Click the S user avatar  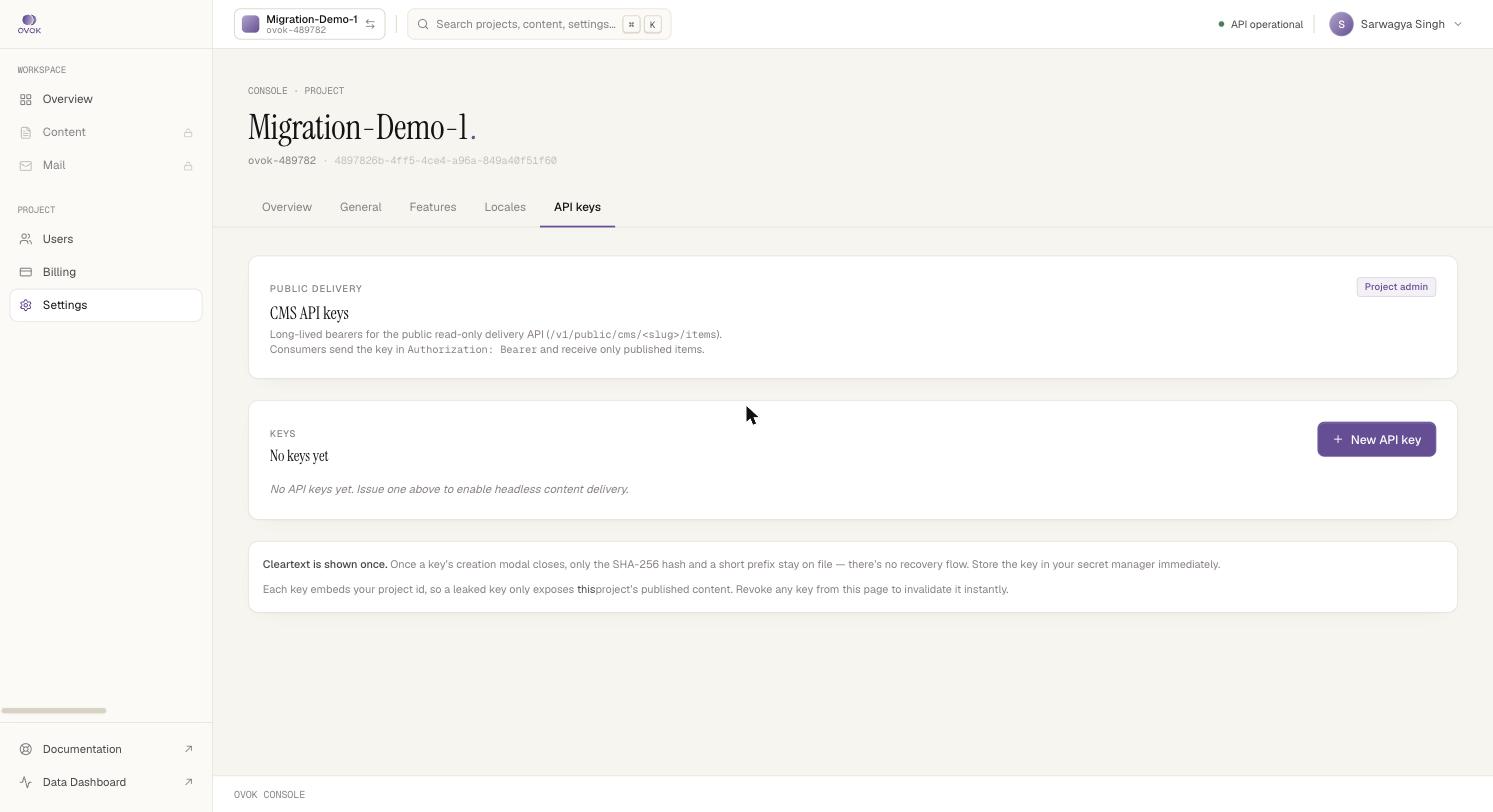point(1341,24)
